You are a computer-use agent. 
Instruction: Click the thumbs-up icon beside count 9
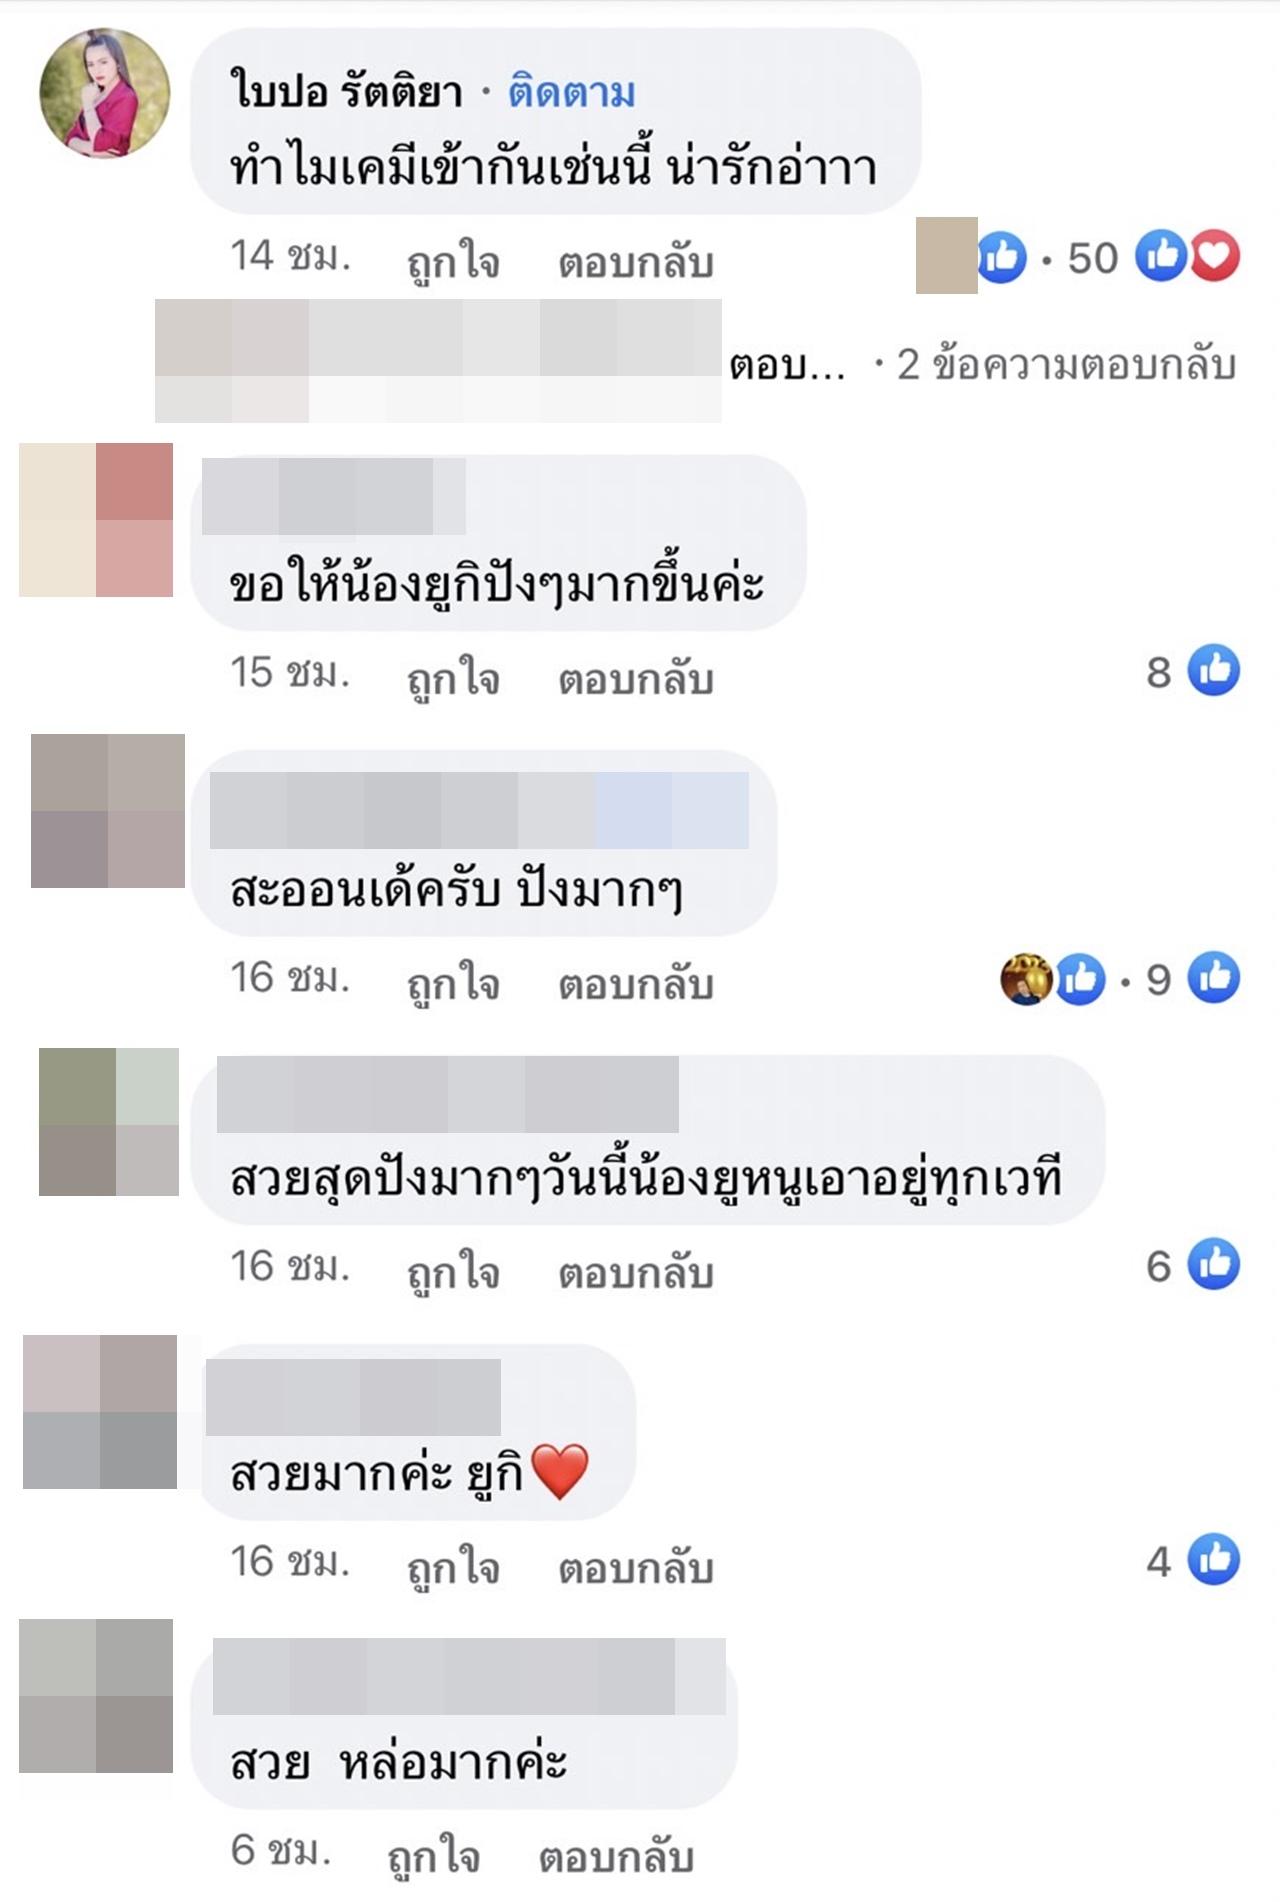click(x=1214, y=977)
